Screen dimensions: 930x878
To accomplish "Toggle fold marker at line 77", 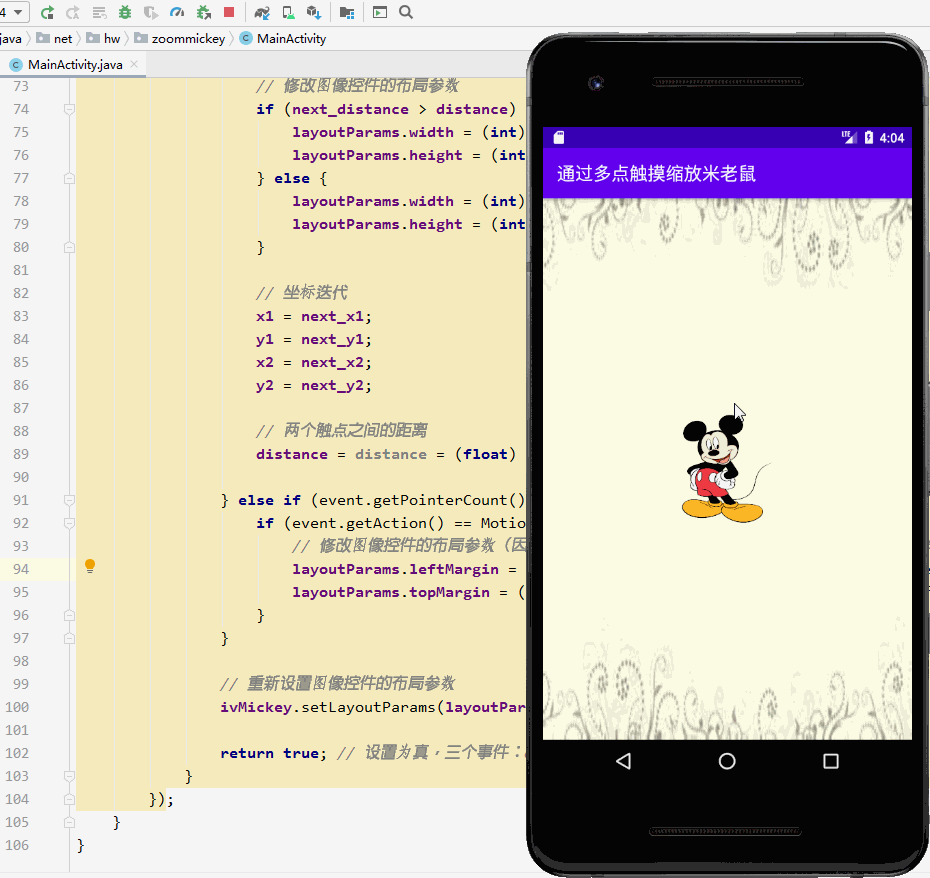I will click(x=69, y=178).
